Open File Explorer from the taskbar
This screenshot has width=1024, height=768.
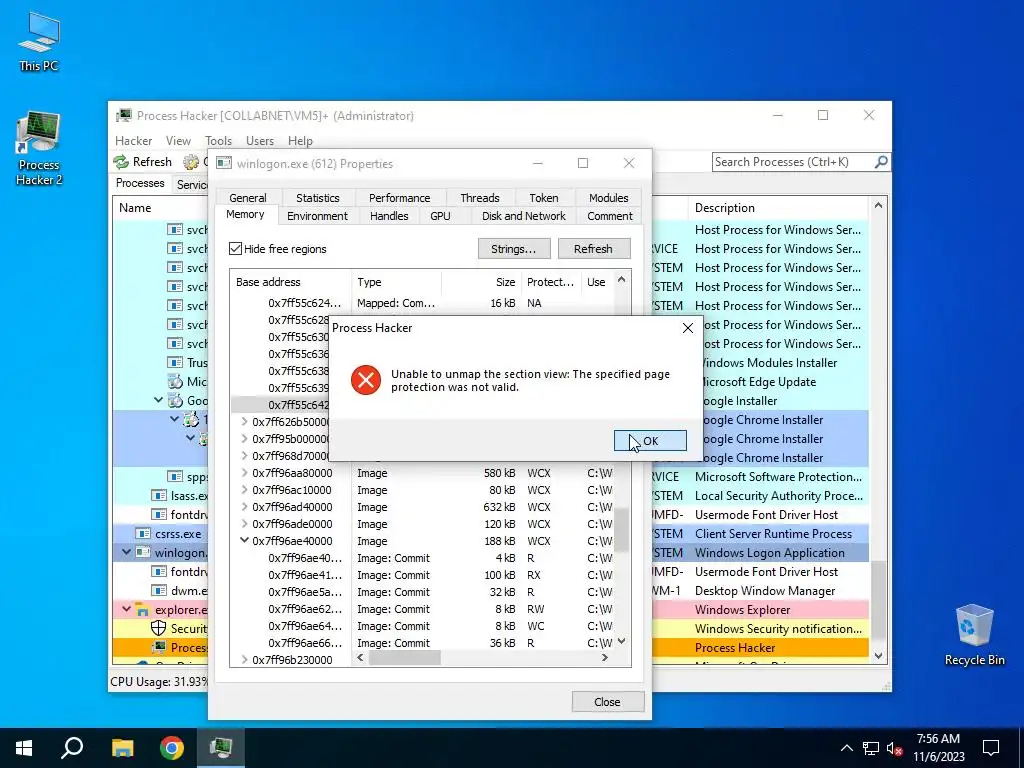(122, 748)
